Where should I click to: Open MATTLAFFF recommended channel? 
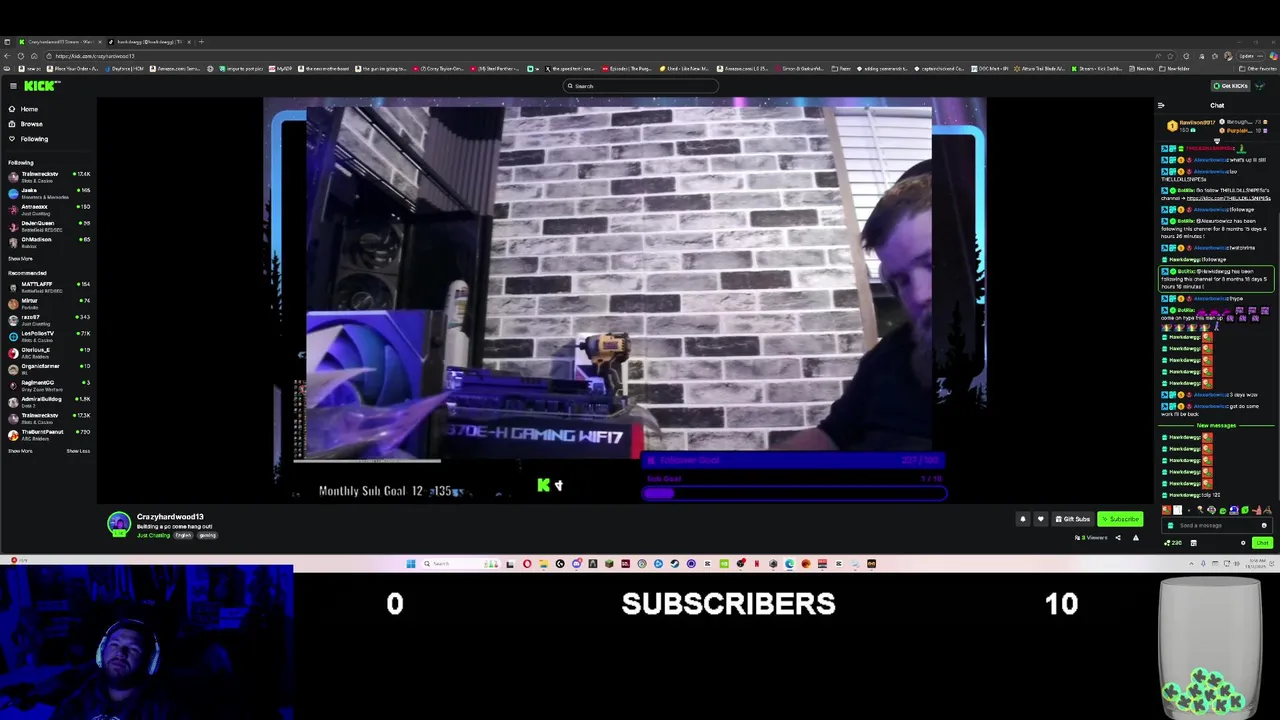[49, 286]
